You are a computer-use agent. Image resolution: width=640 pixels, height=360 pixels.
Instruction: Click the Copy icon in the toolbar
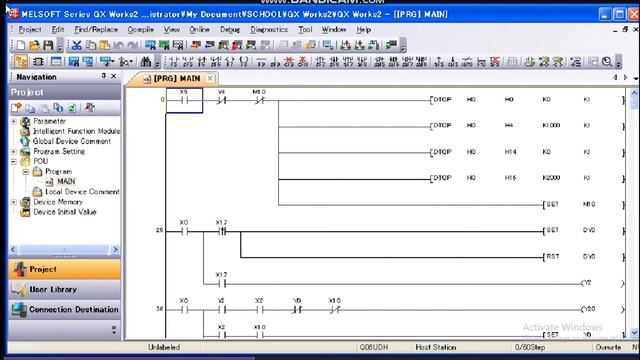(x=91, y=45)
